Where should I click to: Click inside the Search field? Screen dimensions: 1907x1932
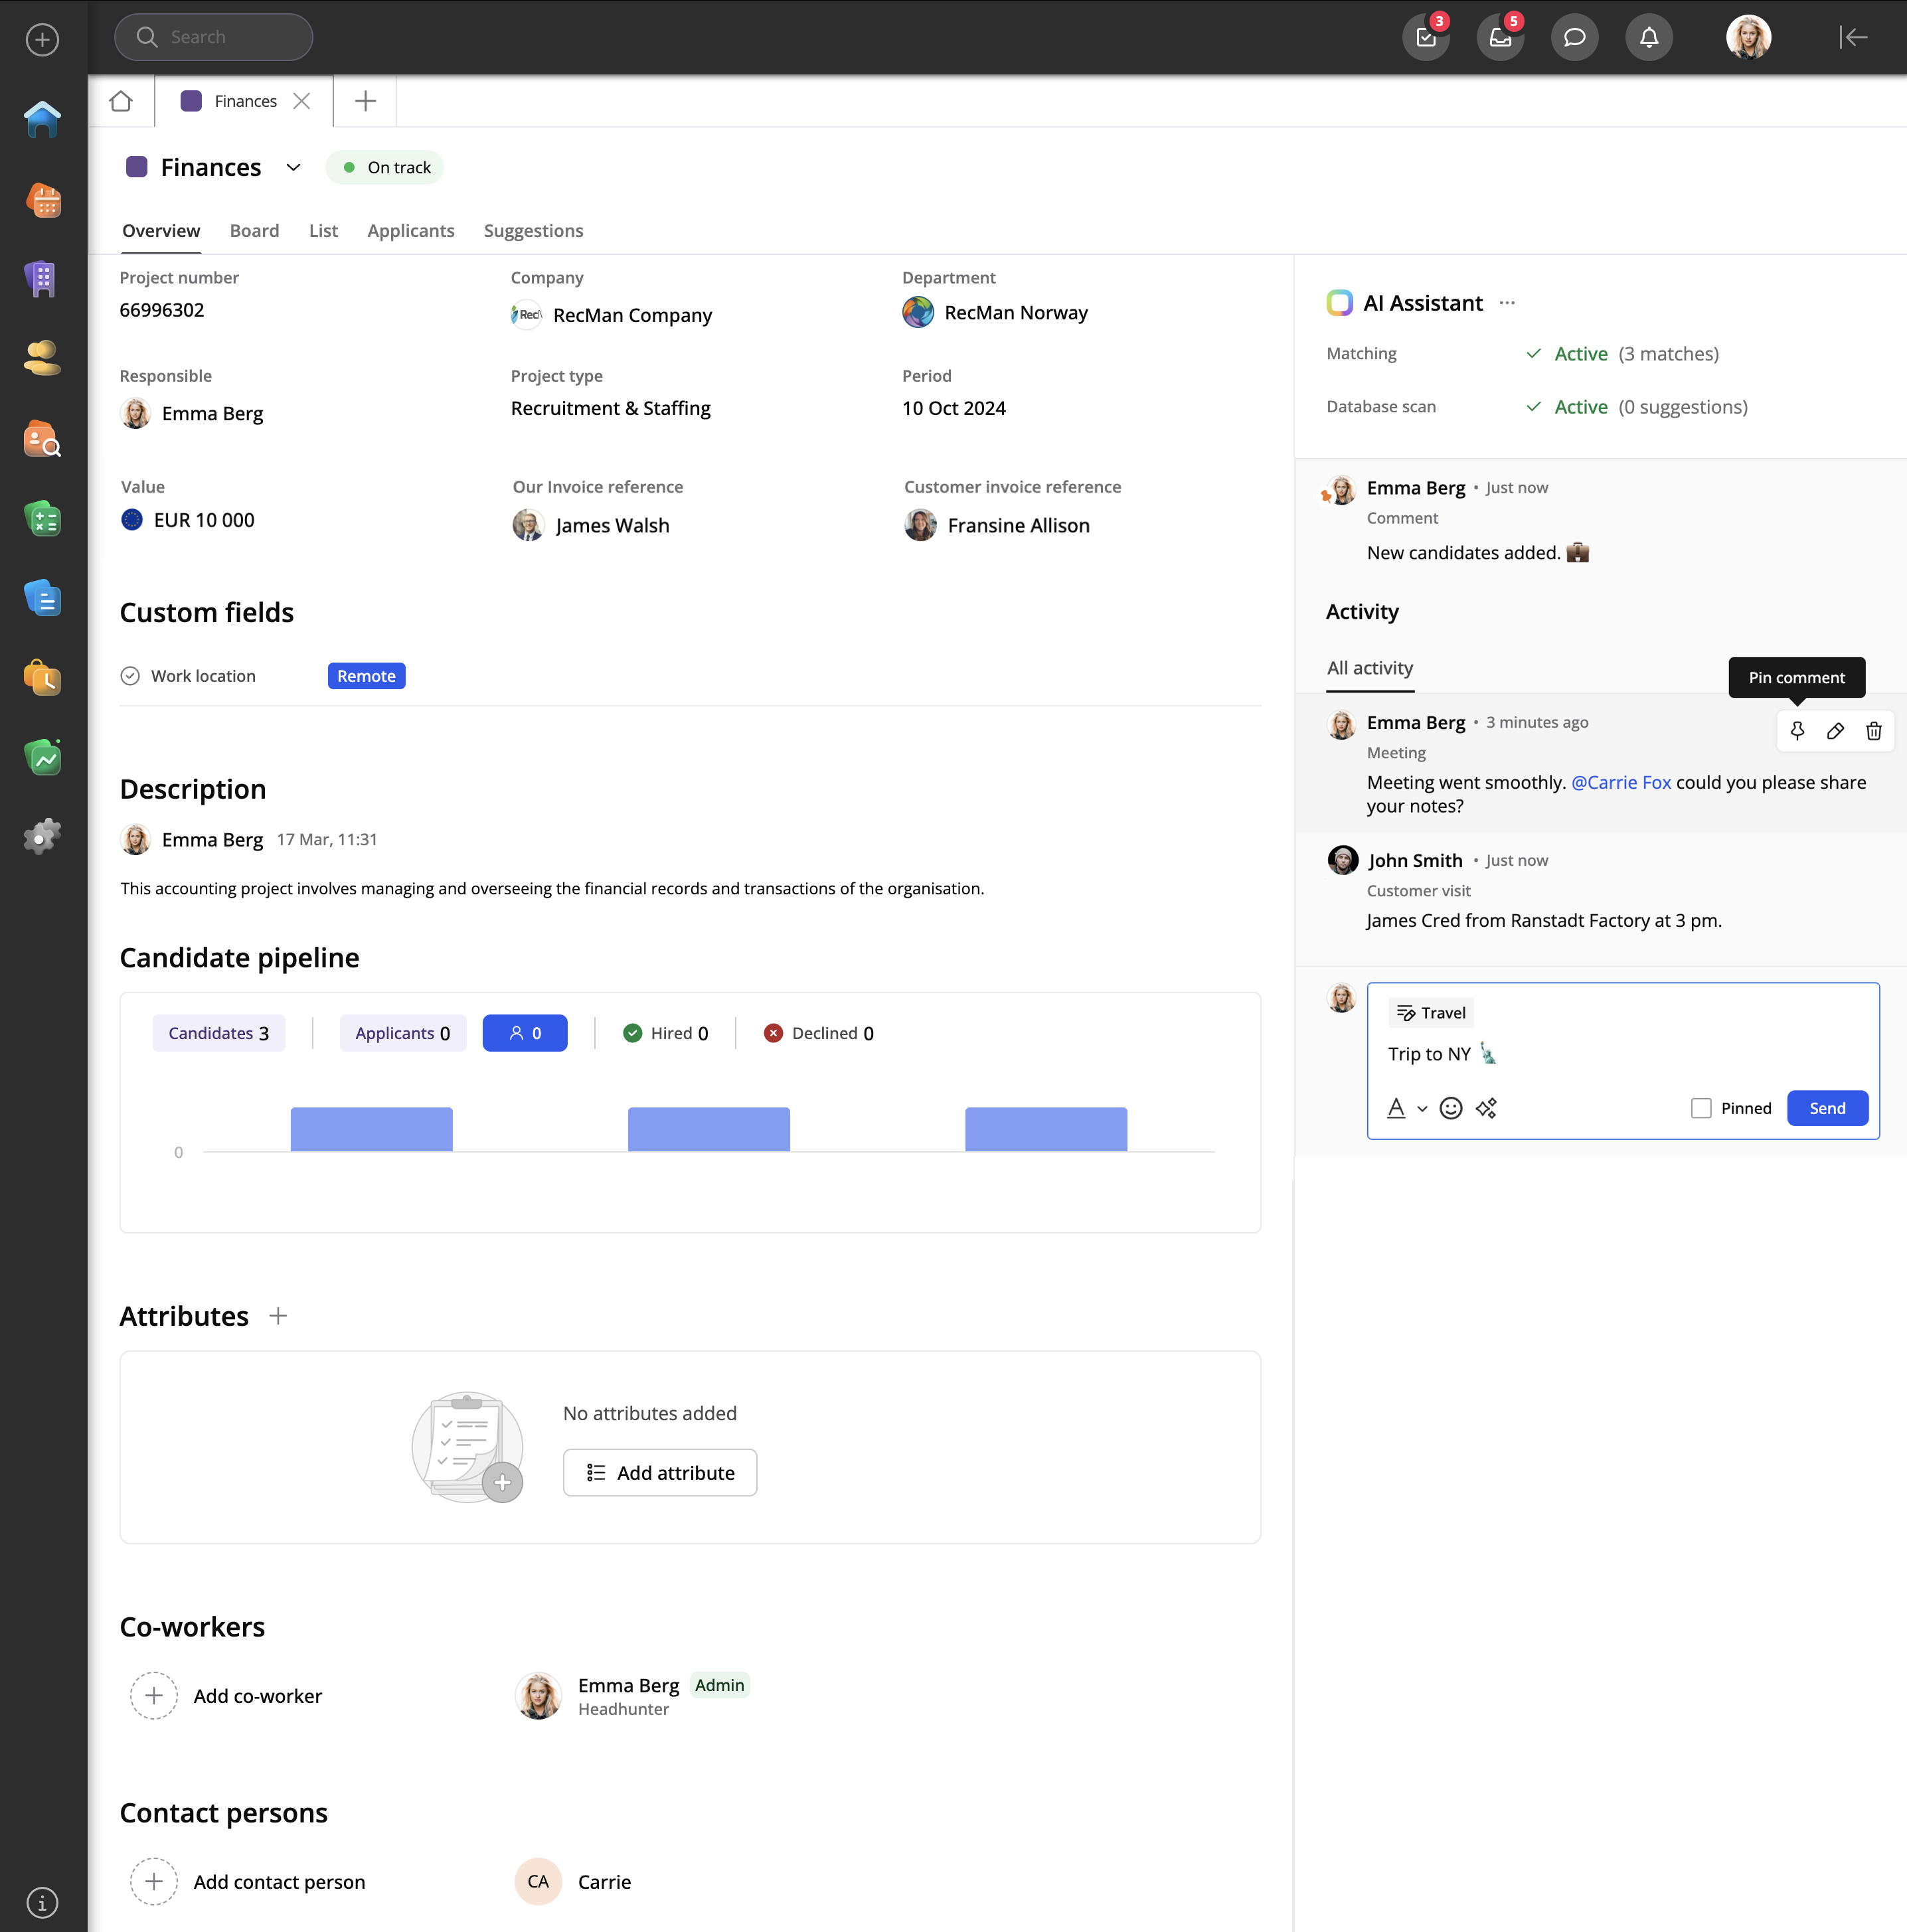click(x=213, y=37)
